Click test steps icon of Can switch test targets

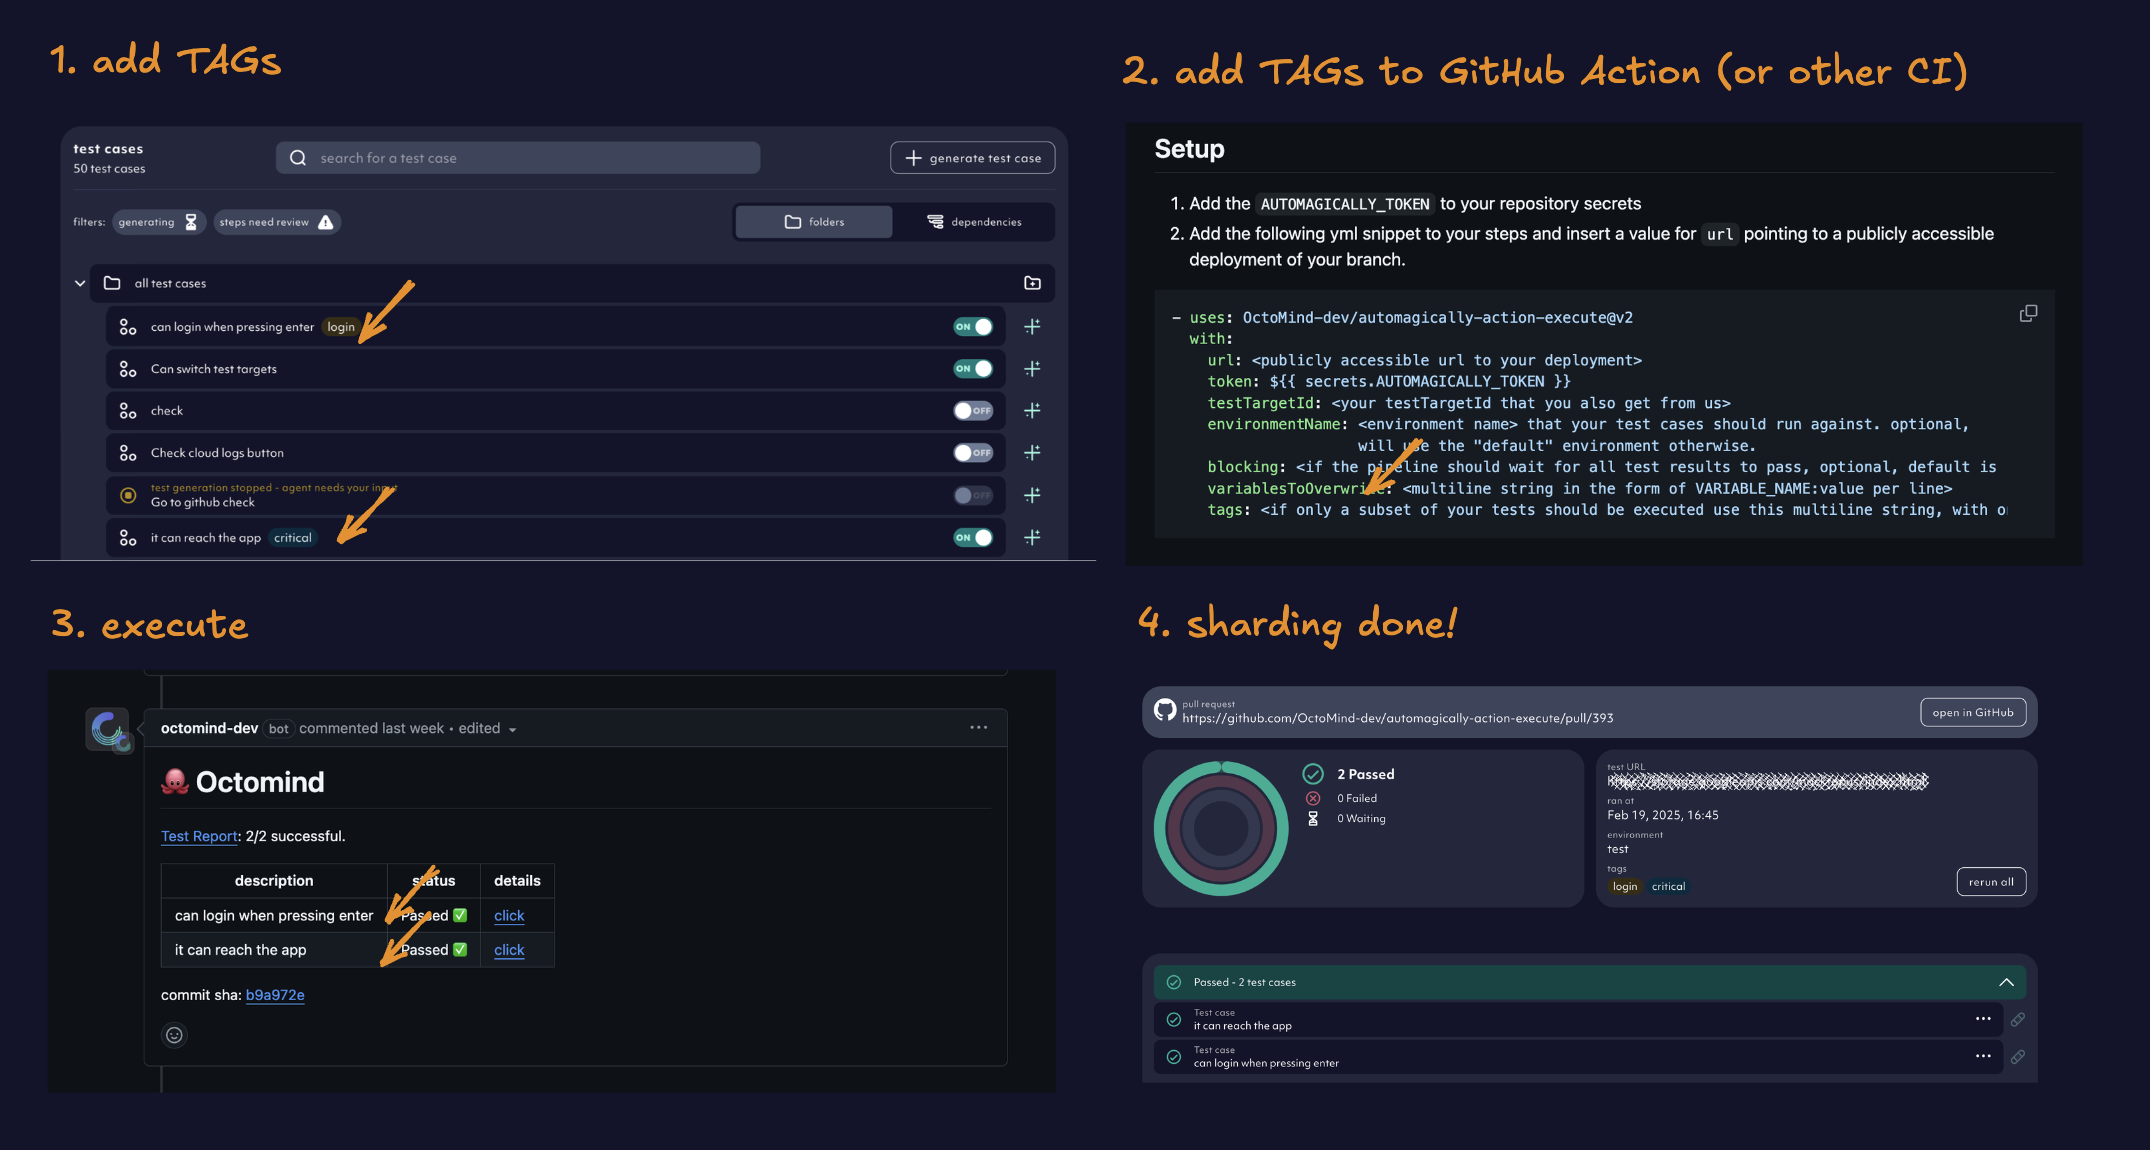[x=128, y=369]
